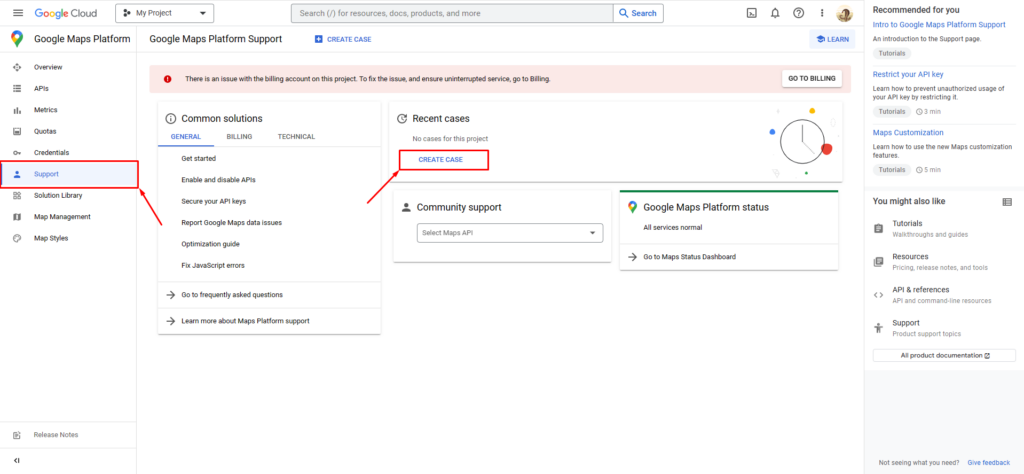Toggle the 'You might also like' list icon
1024x474 pixels.
coord(1007,201)
